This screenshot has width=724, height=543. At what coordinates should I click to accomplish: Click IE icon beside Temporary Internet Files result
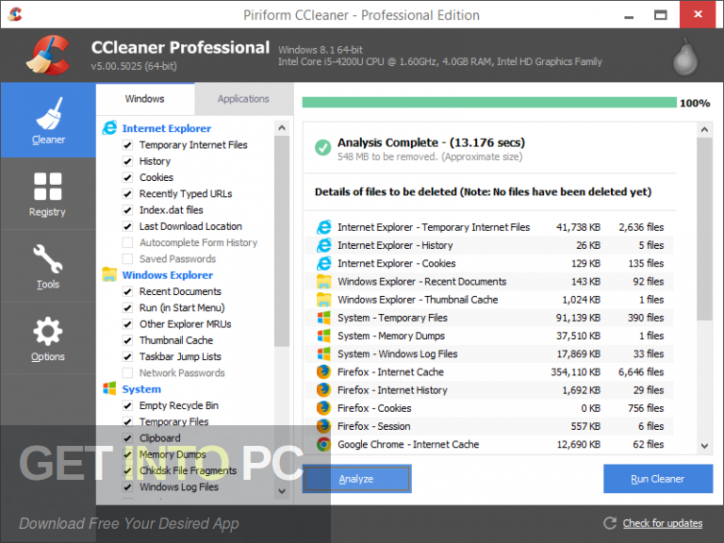click(x=324, y=227)
